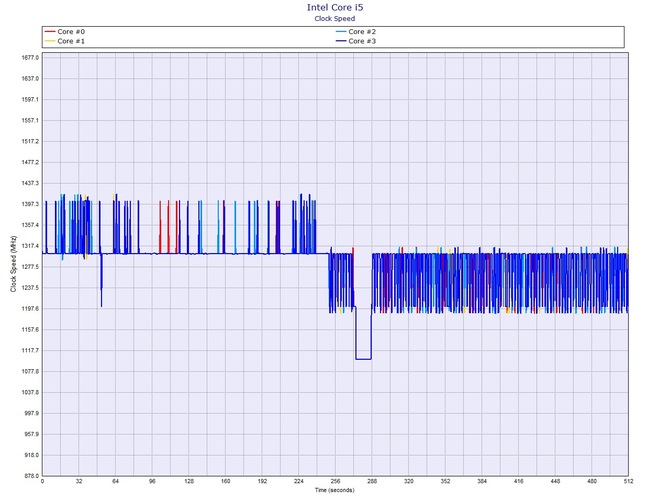Click the Core #1 legend entry

coord(65,41)
